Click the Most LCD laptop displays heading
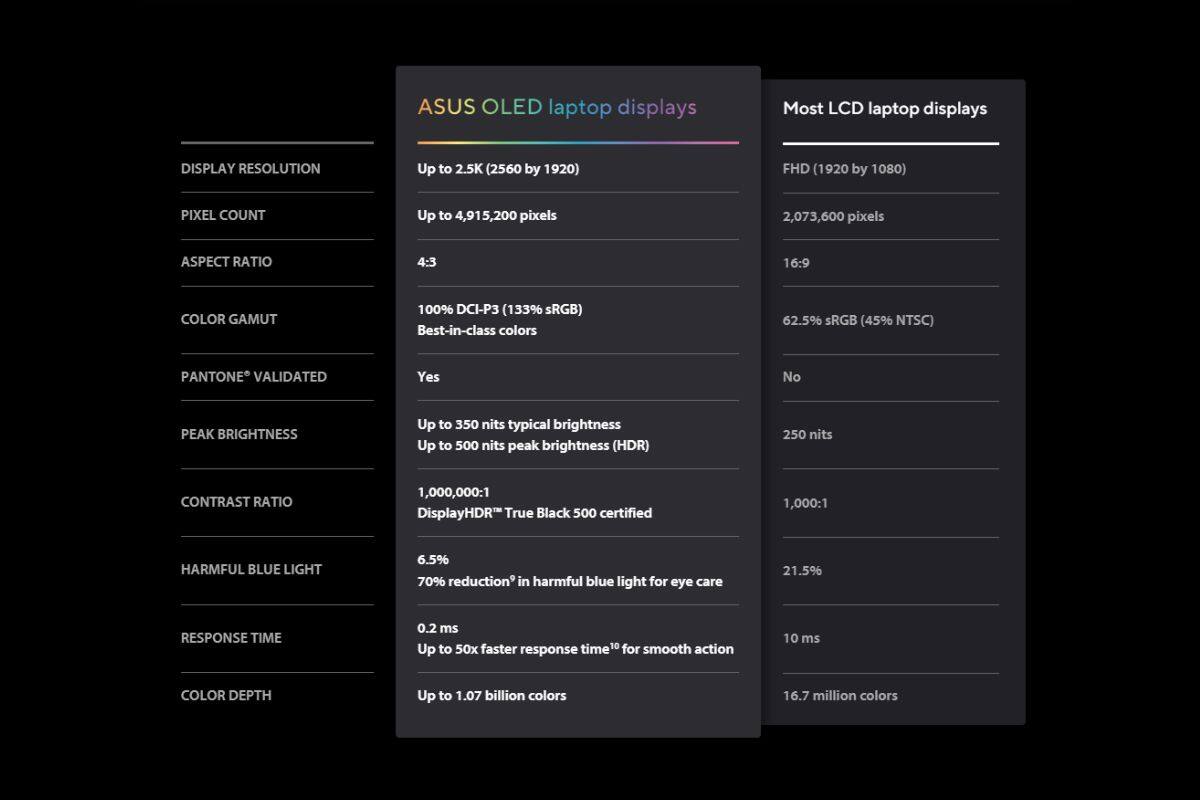Viewport: 1200px width, 800px height. tap(884, 108)
